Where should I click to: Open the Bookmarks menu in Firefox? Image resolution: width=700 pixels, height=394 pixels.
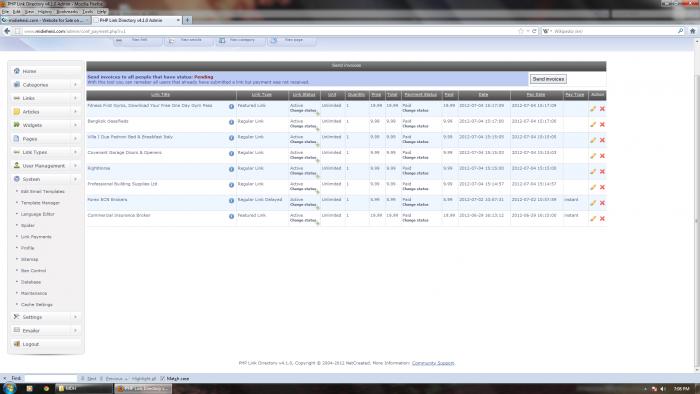tap(67, 12)
